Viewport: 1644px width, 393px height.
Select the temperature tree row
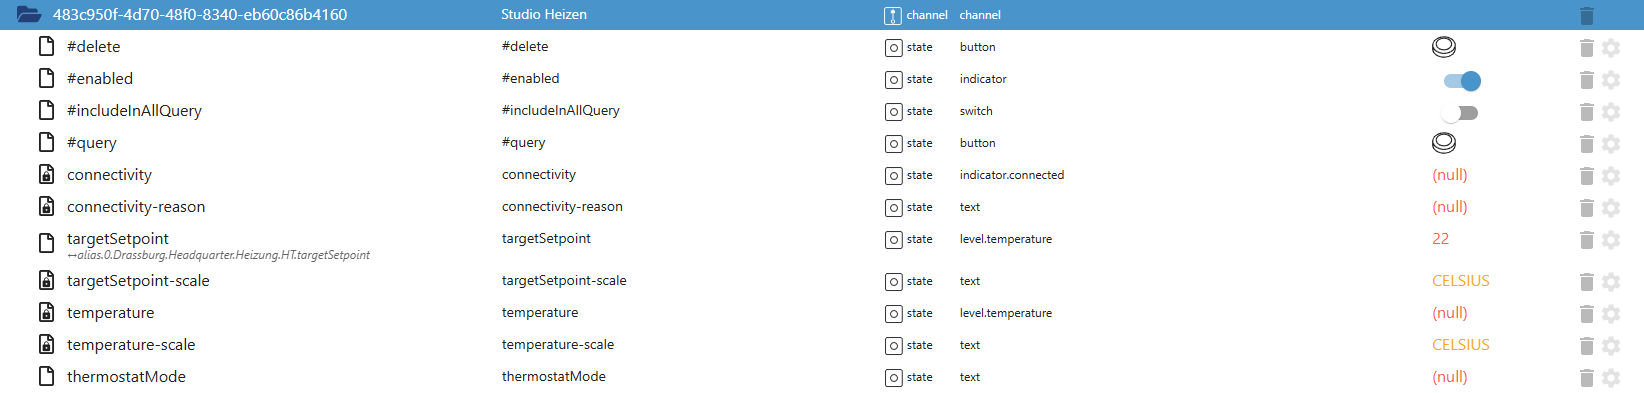(822, 313)
